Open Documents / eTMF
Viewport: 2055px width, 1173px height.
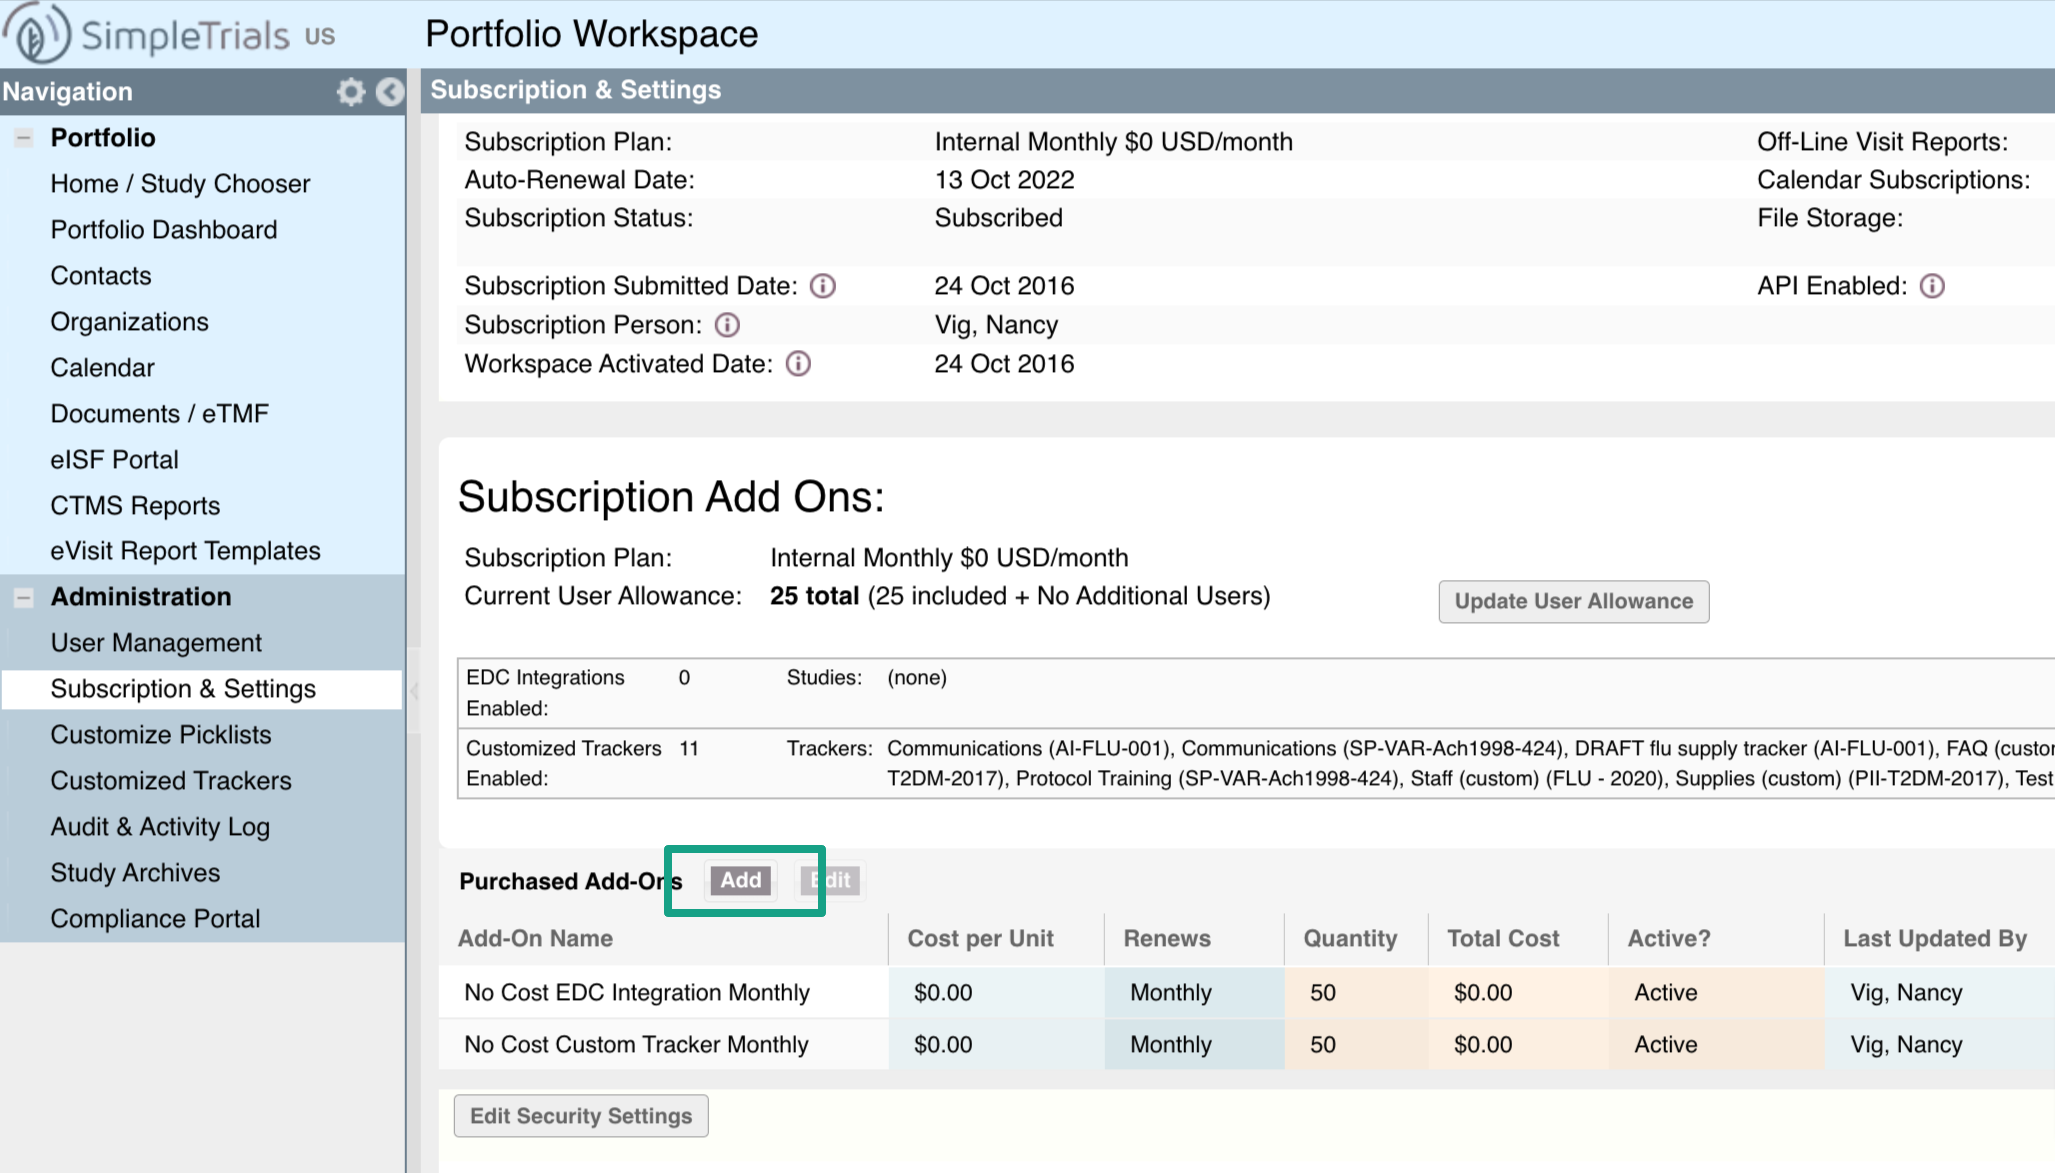tap(160, 414)
